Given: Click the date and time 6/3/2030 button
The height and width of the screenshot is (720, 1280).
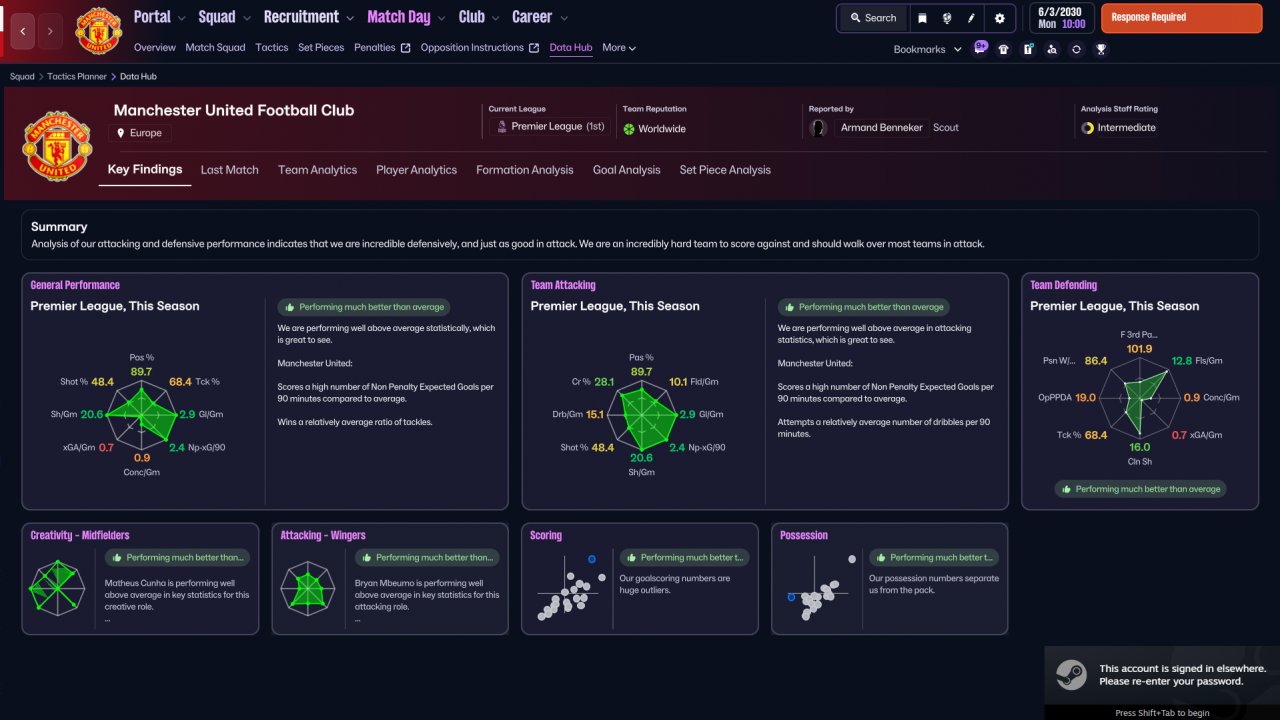Looking at the screenshot, I should (x=1061, y=18).
